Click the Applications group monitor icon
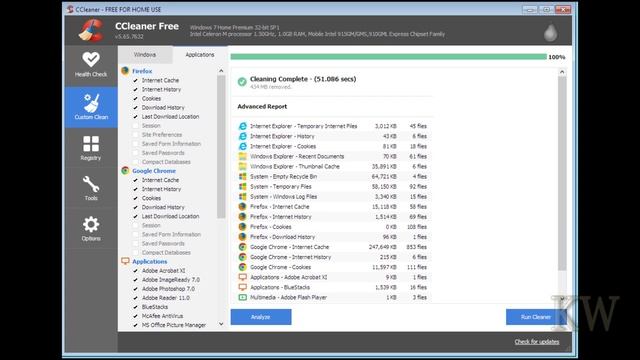The width and height of the screenshot is (640, 360). (125, 261)
